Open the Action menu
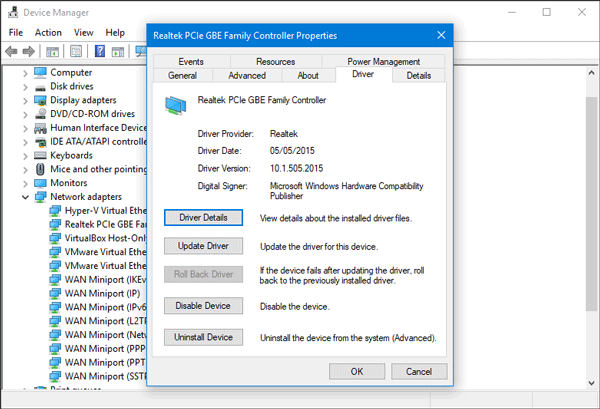The image size is (600, 409). coord(48,33)
